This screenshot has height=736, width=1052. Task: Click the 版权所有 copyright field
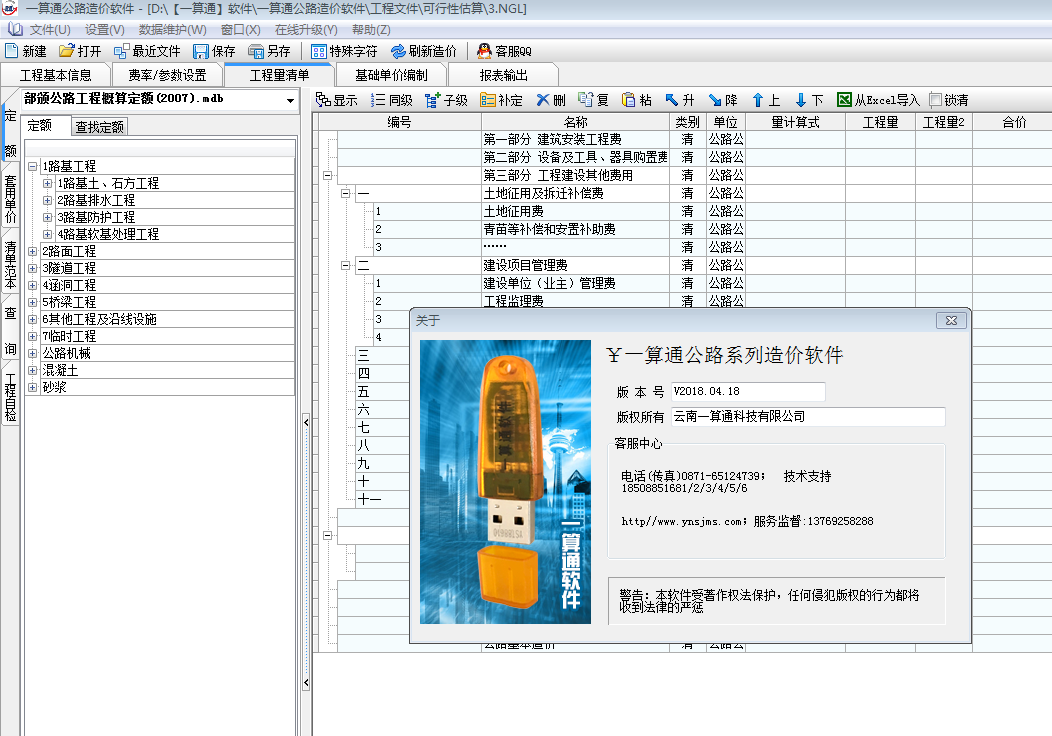click(808, 417)
